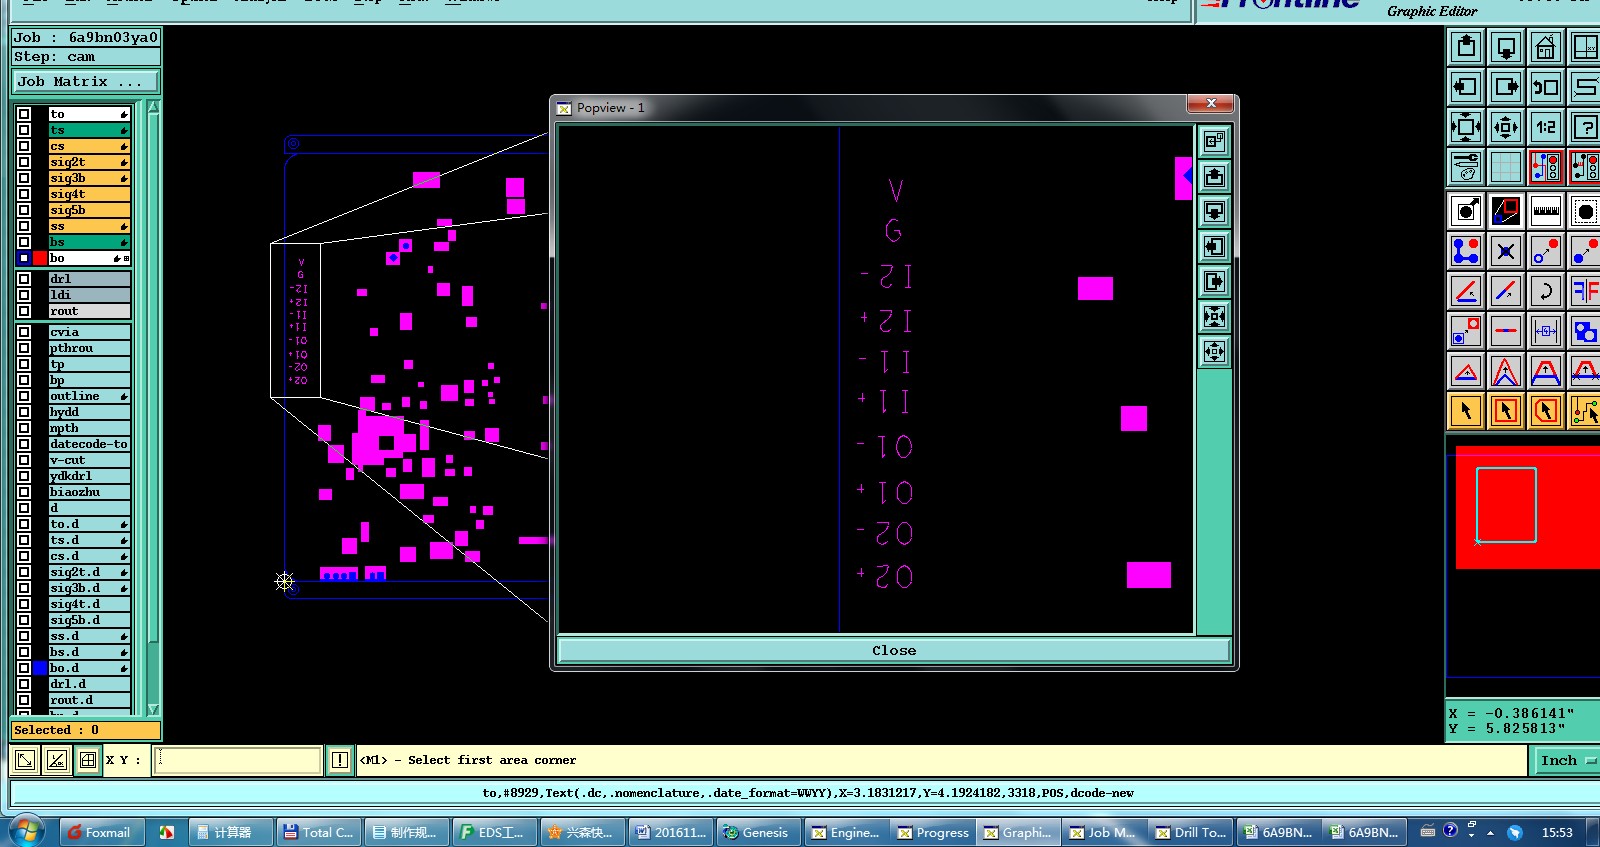This screenshot has width=1600, height=847.
Task: Click the Close button in Popview
Action: (894, 651)
